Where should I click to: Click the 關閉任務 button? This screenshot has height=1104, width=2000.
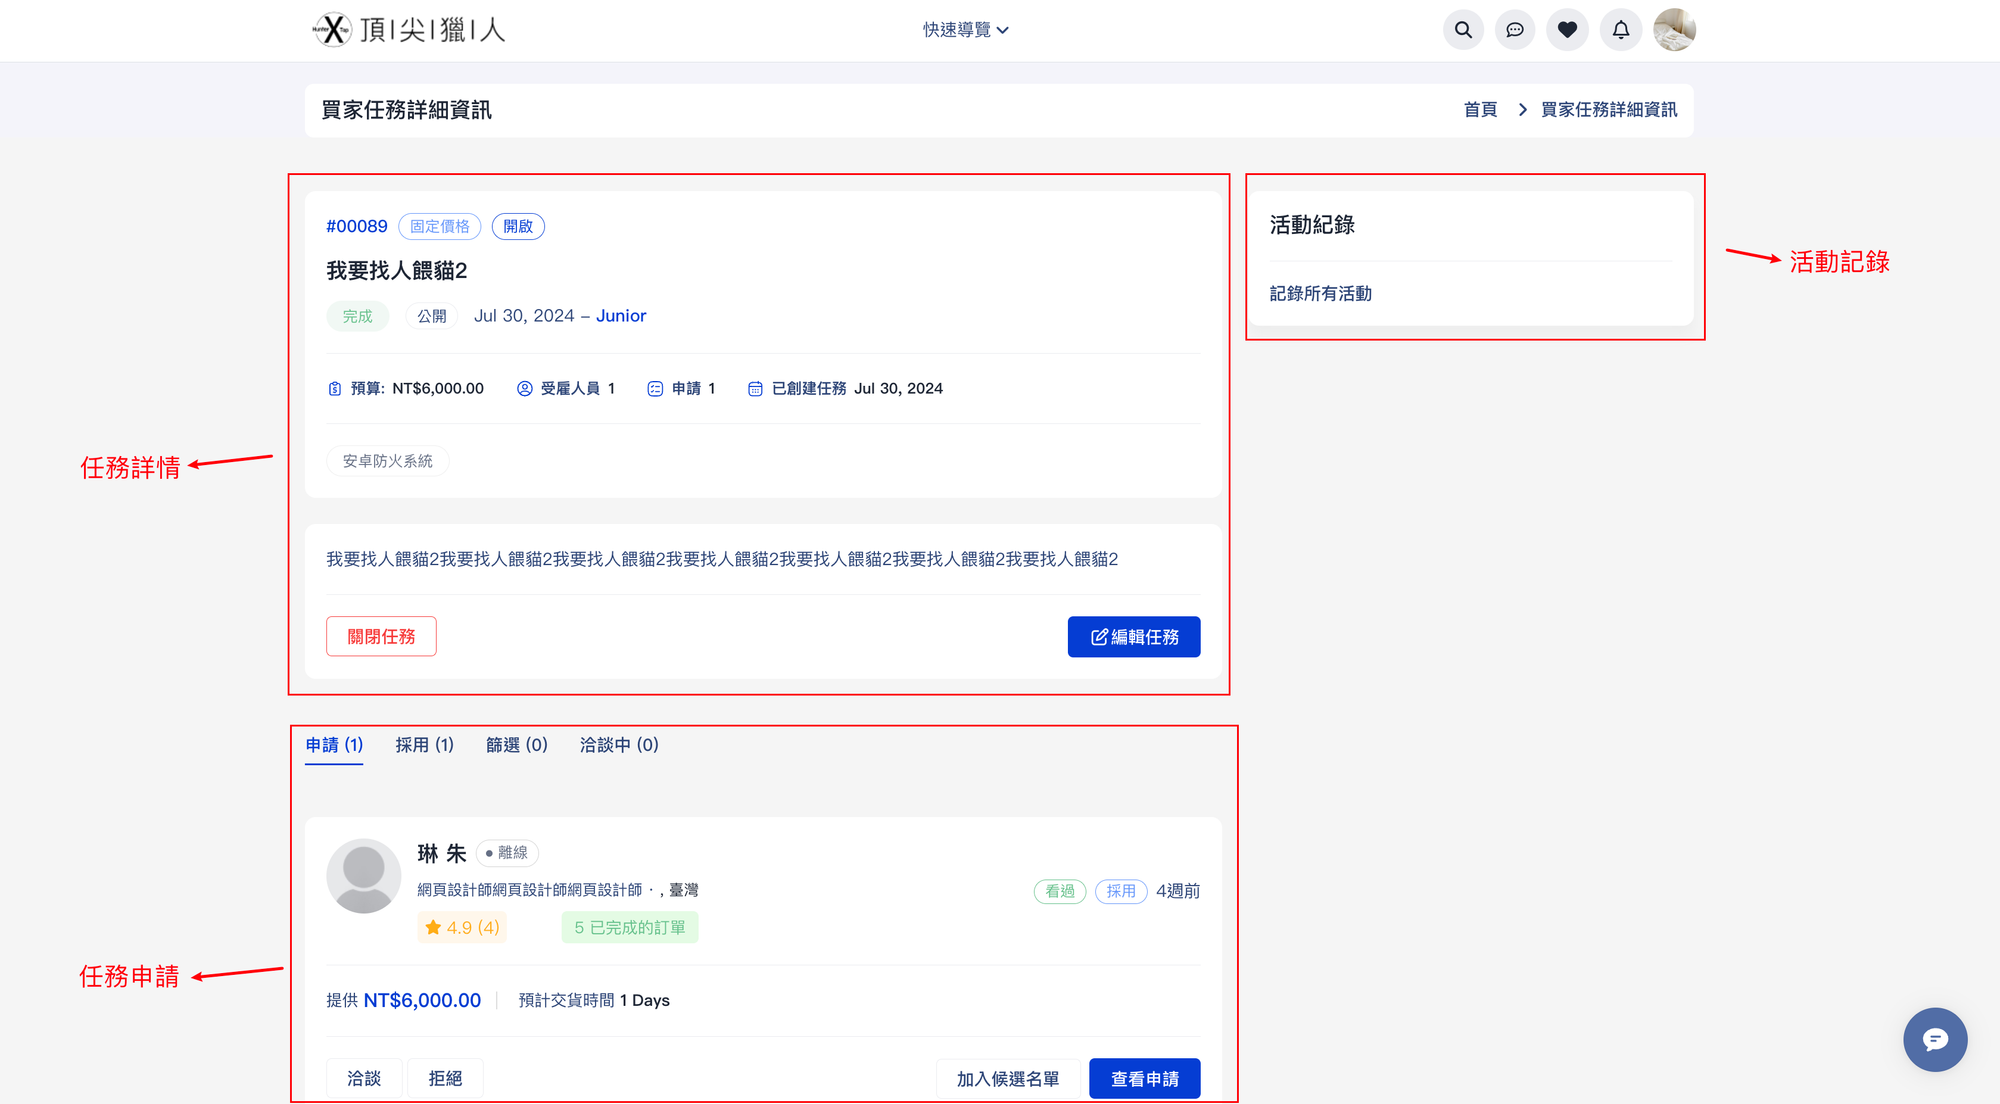(x=381, y=637)
